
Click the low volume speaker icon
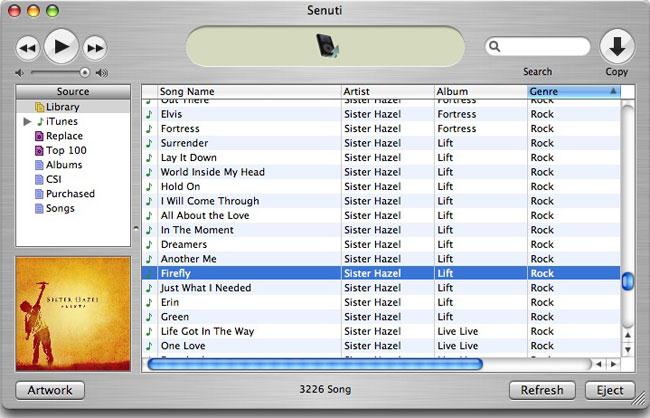coord(19,73)
